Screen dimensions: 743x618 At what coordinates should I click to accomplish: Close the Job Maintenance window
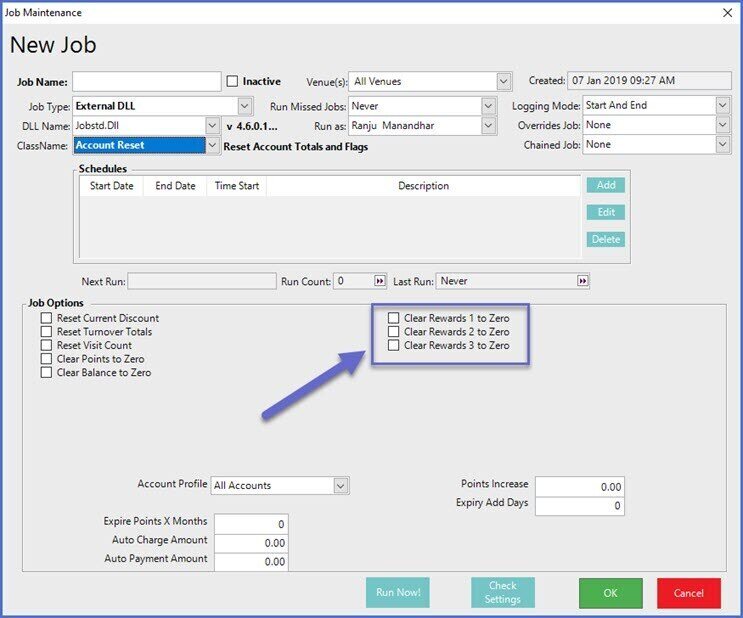[x=726, y=13]
